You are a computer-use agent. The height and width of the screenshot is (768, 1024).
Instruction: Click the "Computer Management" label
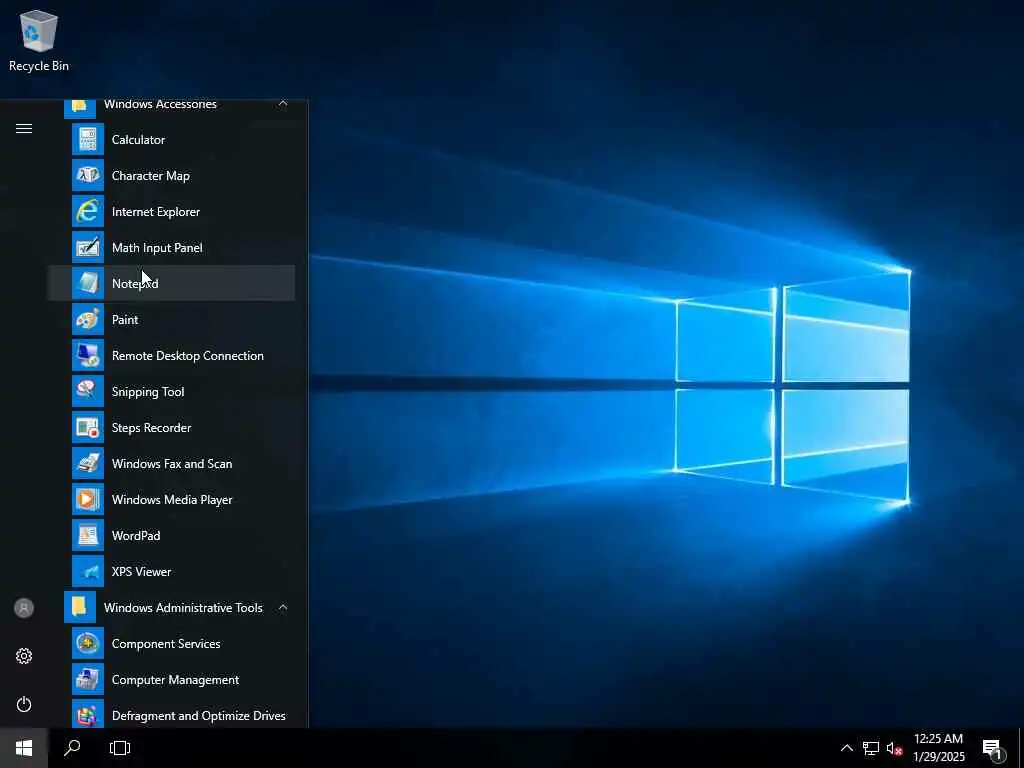176,679
